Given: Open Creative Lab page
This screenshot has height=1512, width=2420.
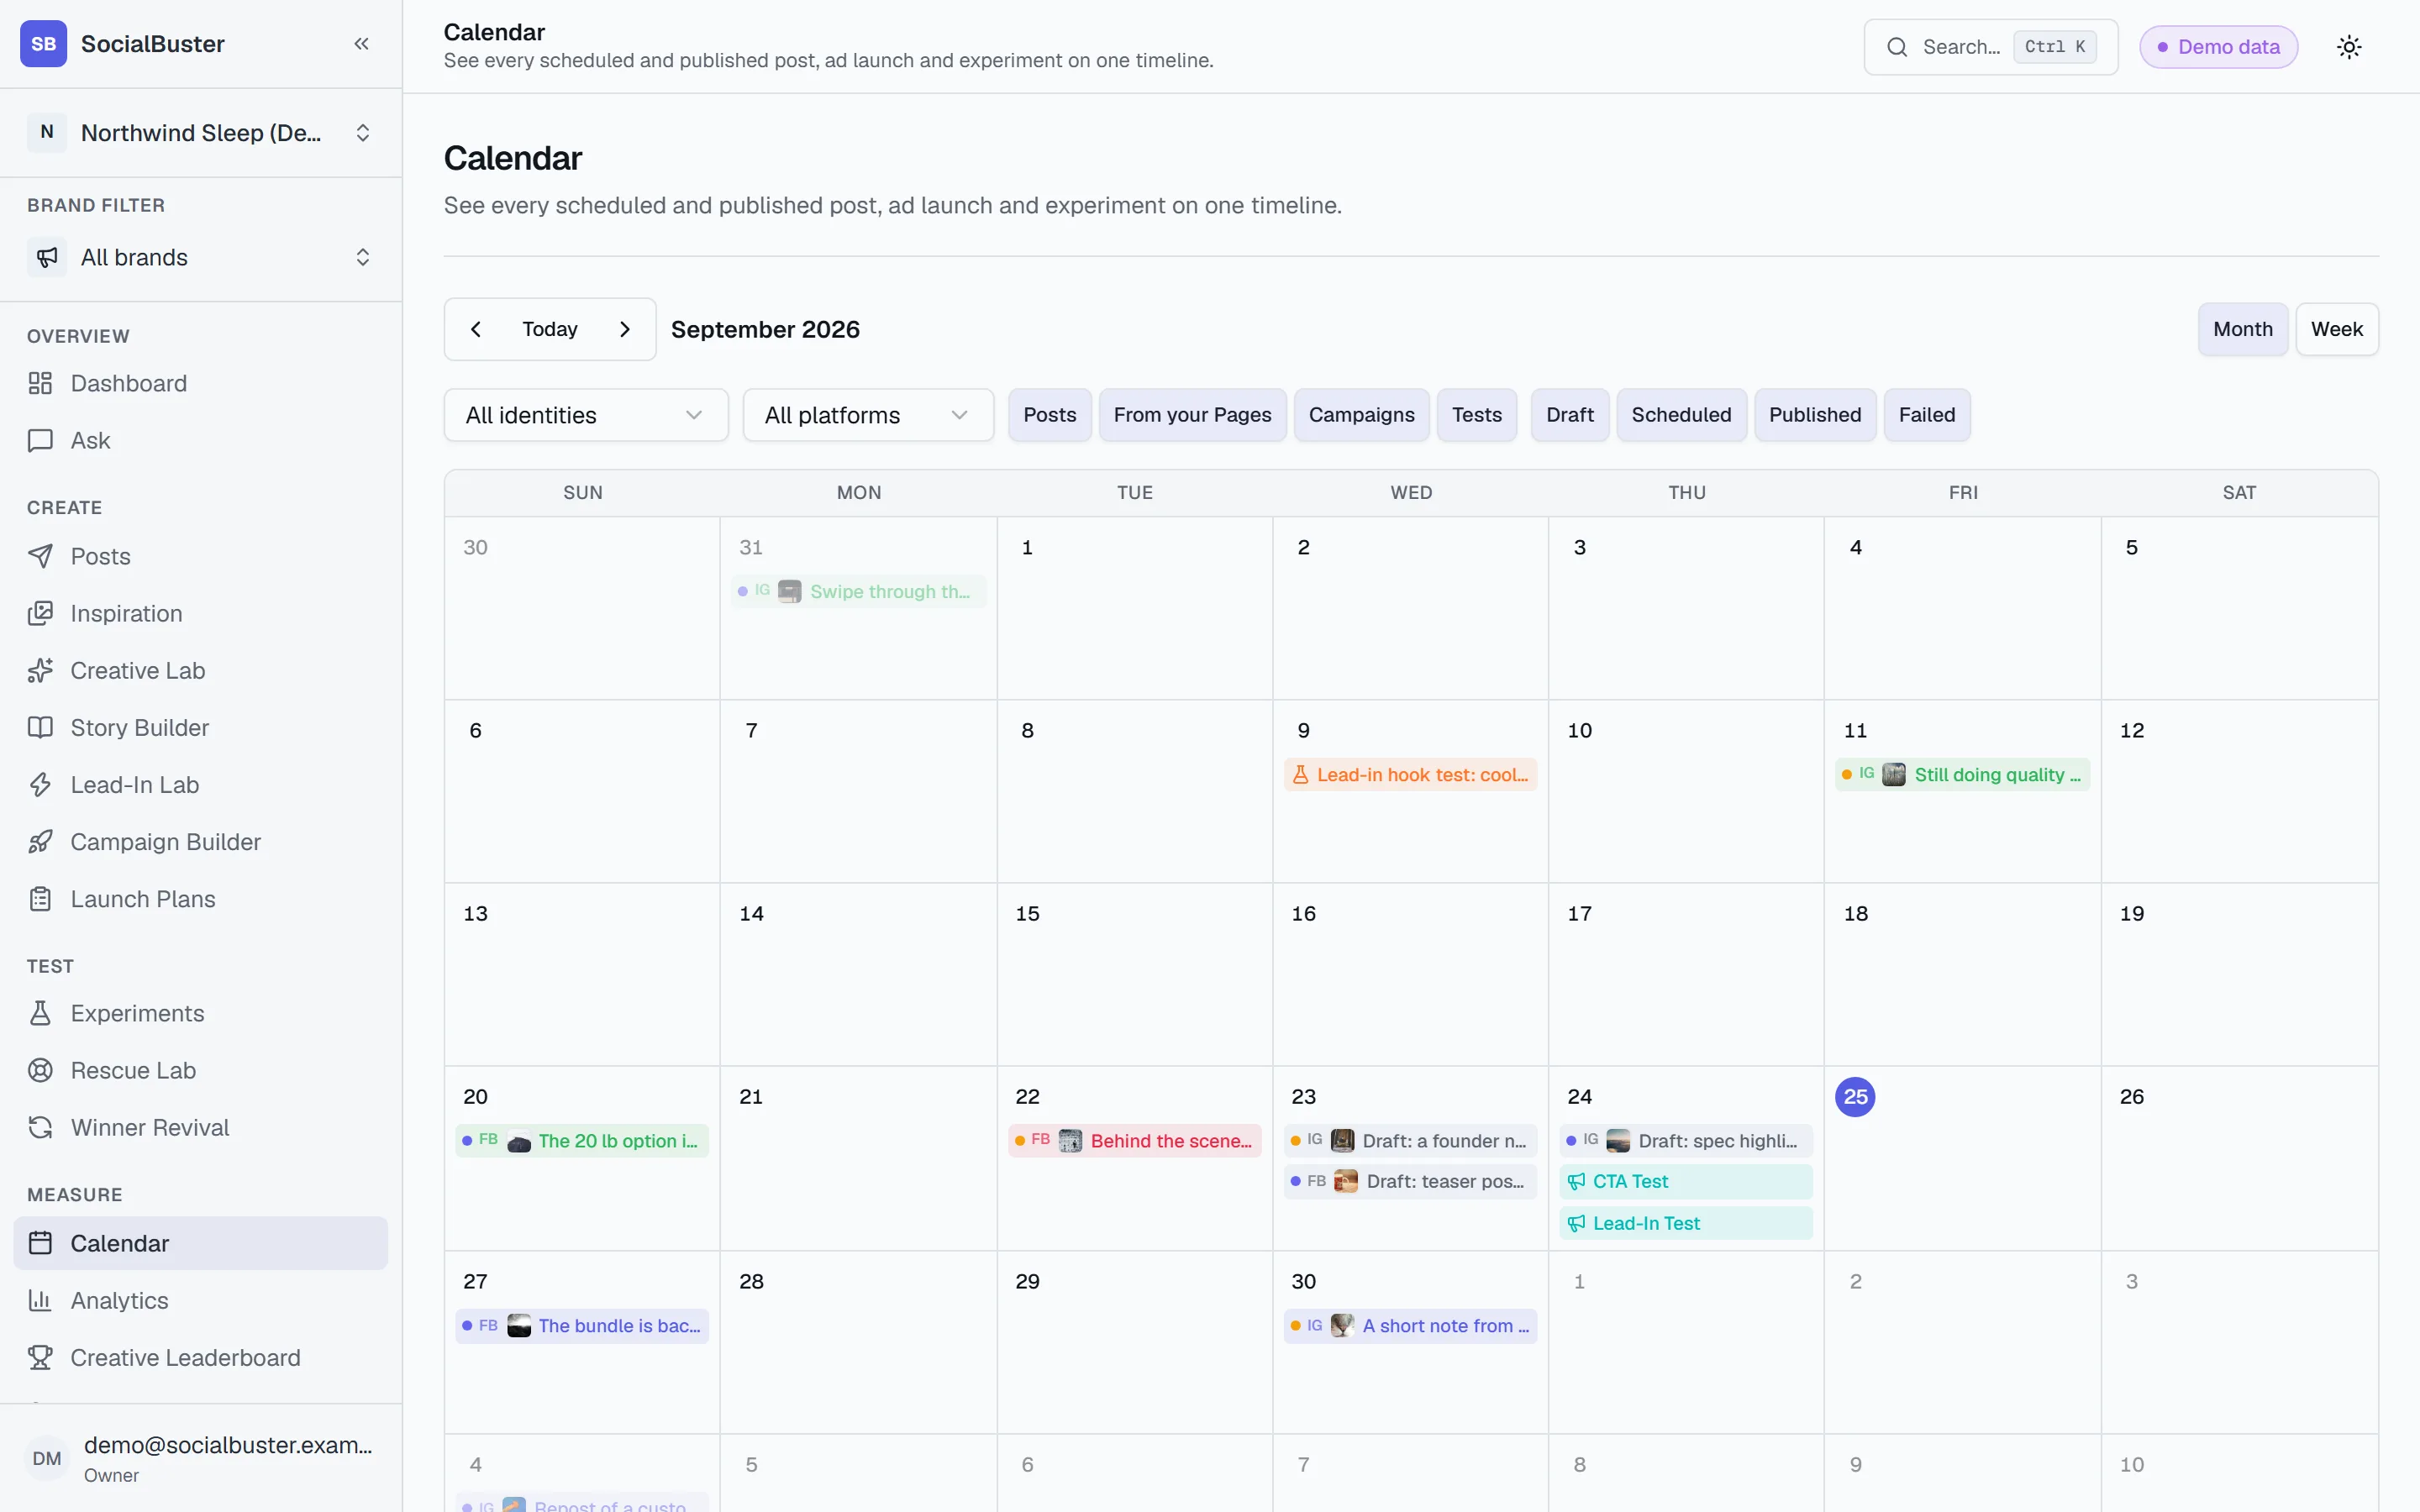Looking at the screenshot, I should (200, 670).
